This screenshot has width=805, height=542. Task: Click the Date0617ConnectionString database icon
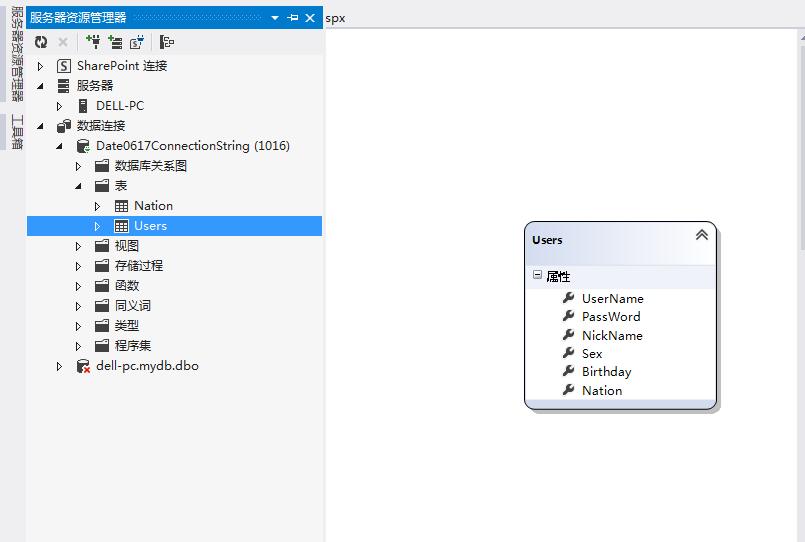83,146
